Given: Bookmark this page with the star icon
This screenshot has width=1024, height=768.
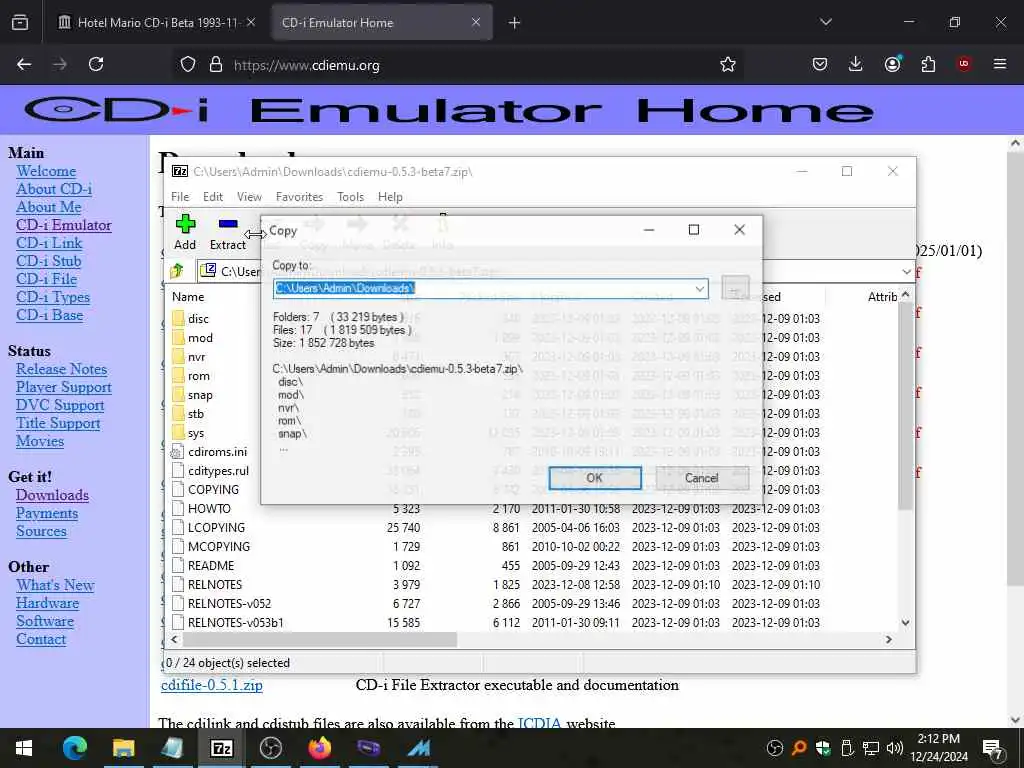Looking at the screenshot, I should (x=728, y=64).
